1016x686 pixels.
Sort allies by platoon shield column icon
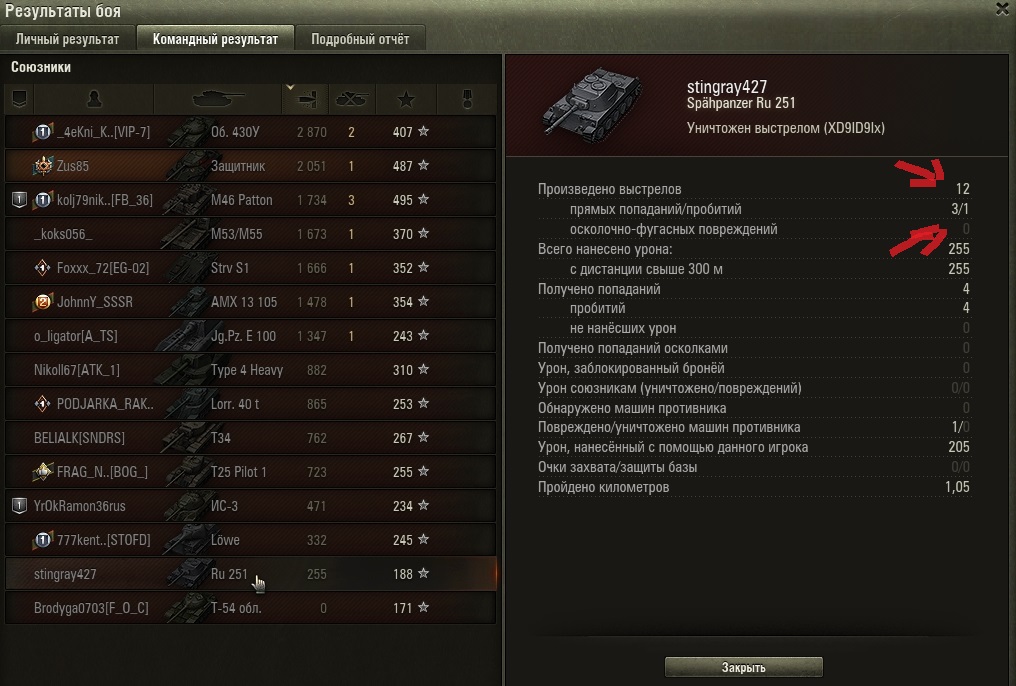point(19,99)
